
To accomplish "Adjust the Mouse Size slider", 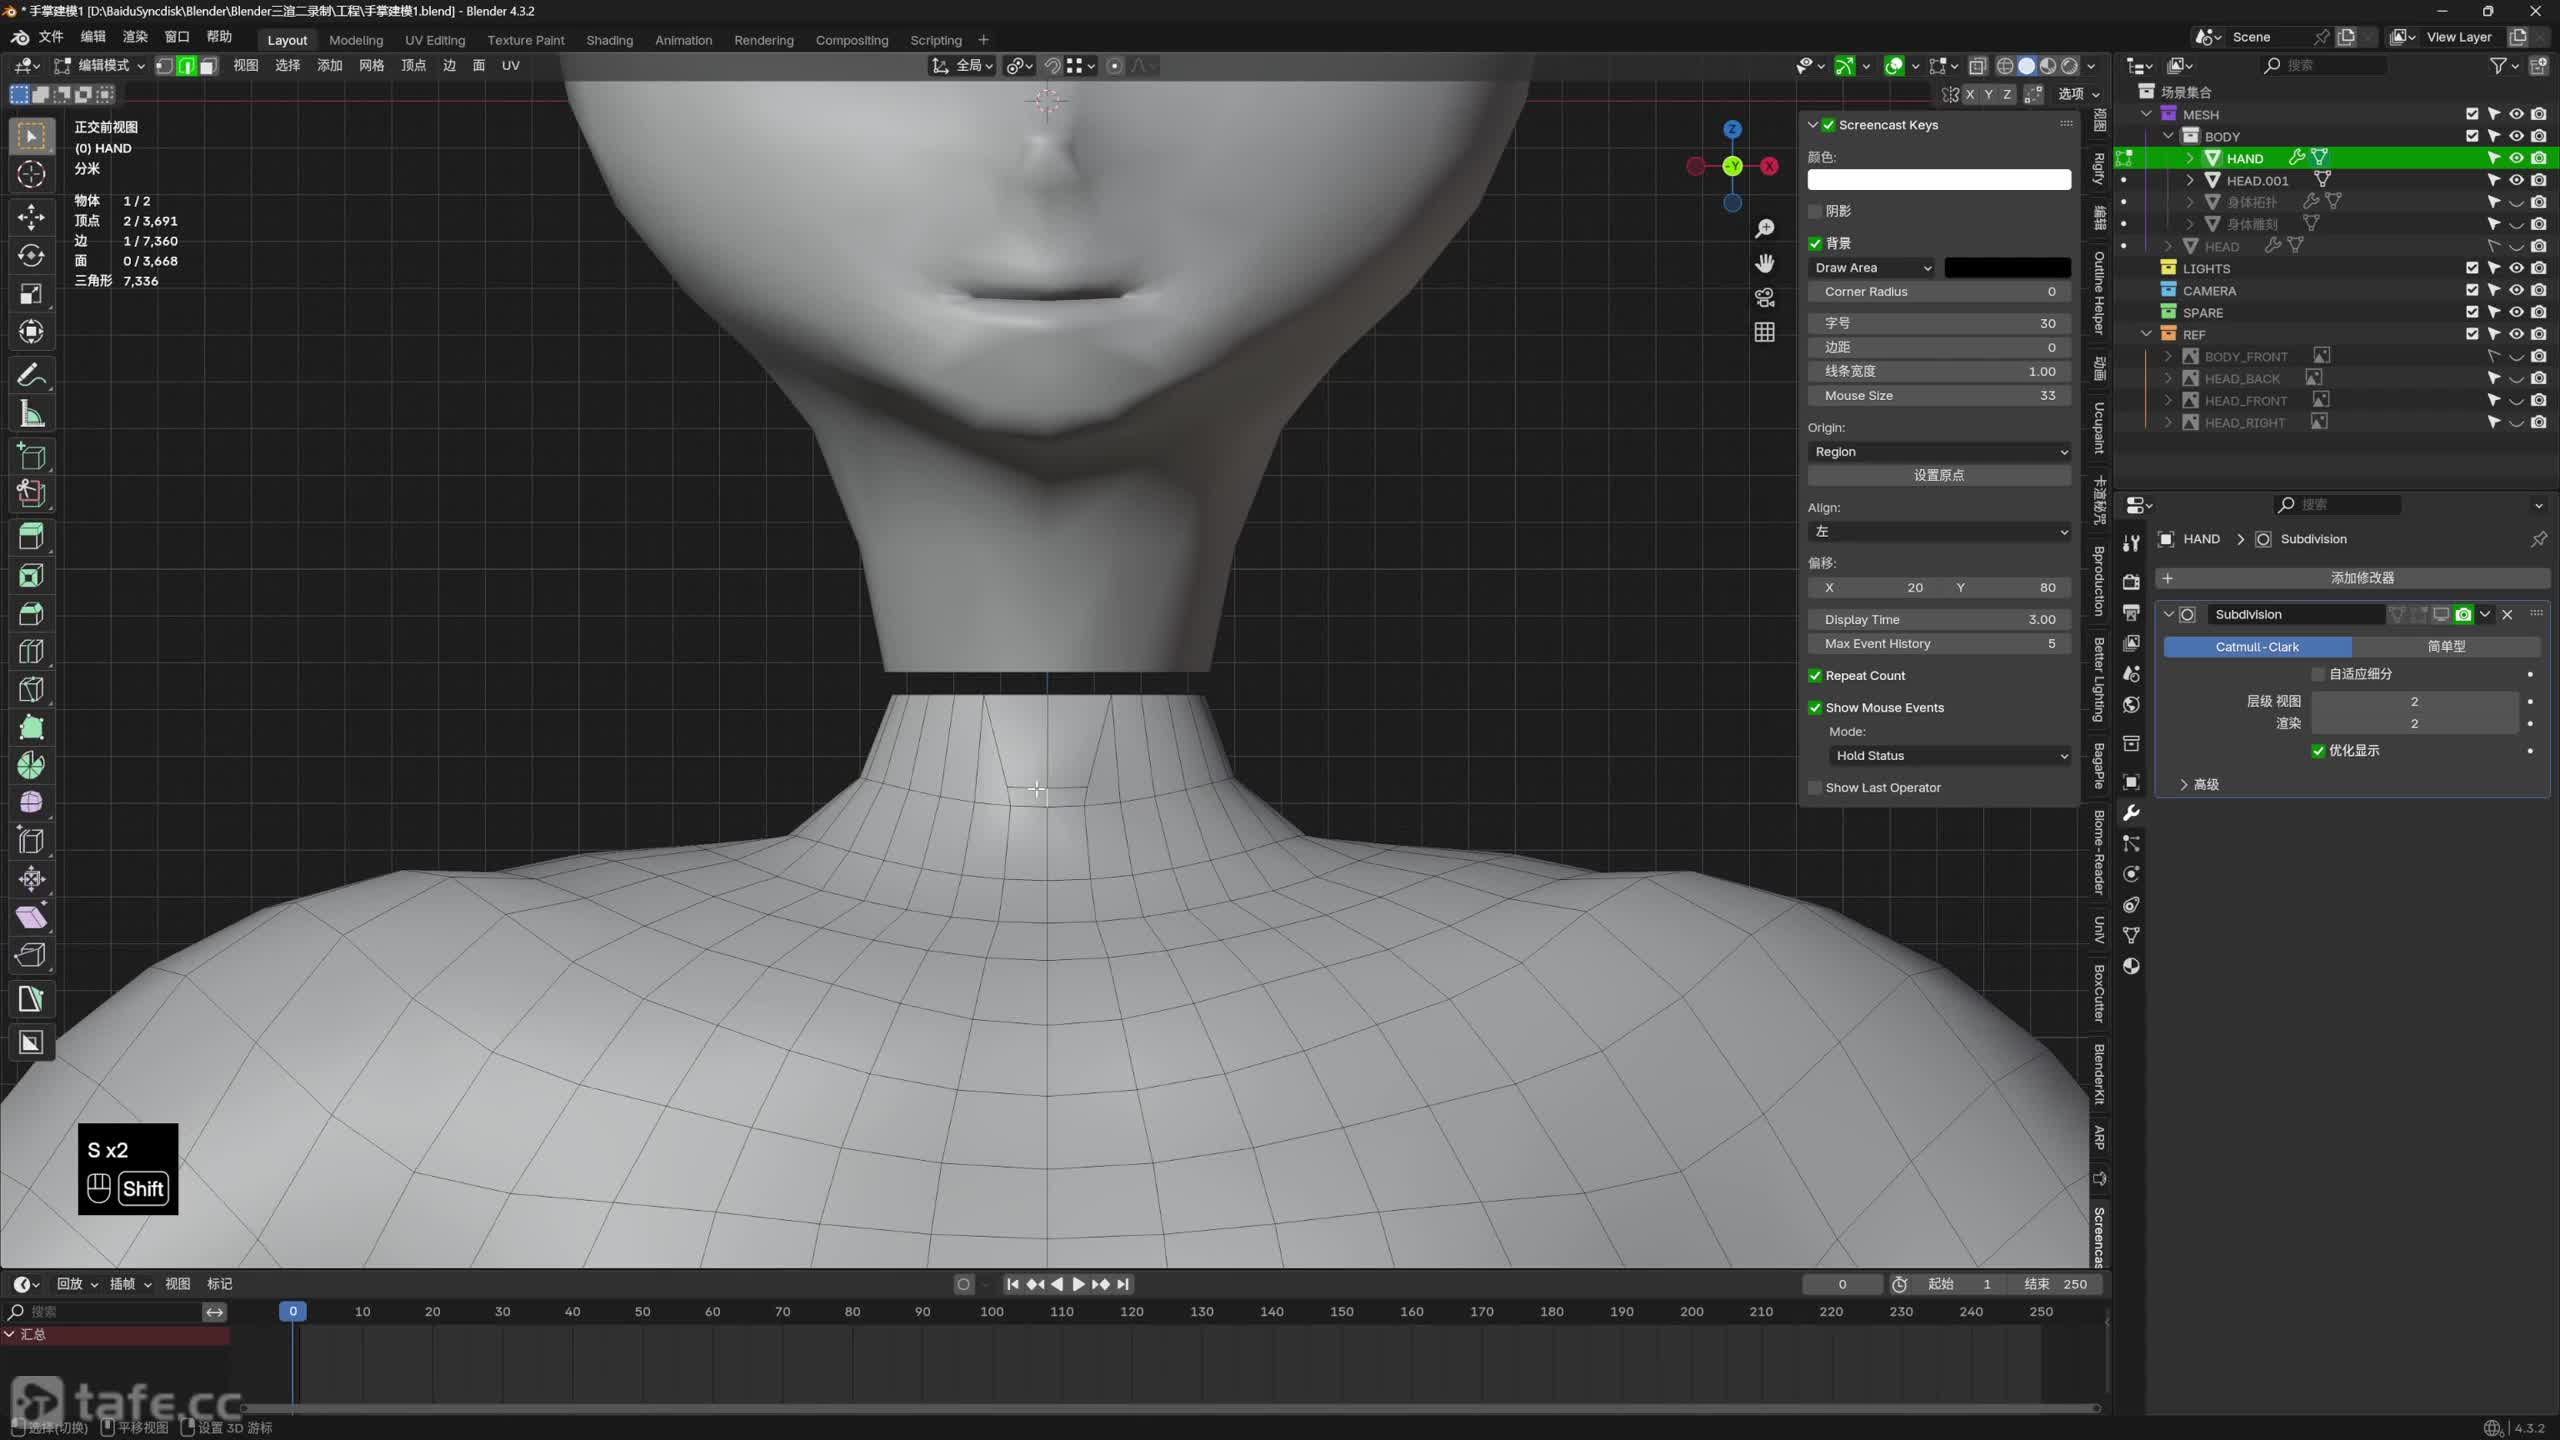I will pos(1939,396).
